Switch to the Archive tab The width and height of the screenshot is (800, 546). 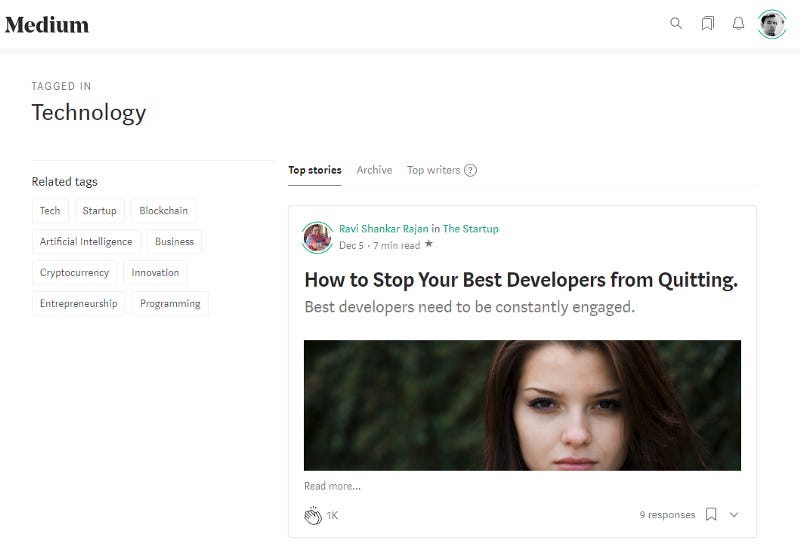[x=374, y=170]
